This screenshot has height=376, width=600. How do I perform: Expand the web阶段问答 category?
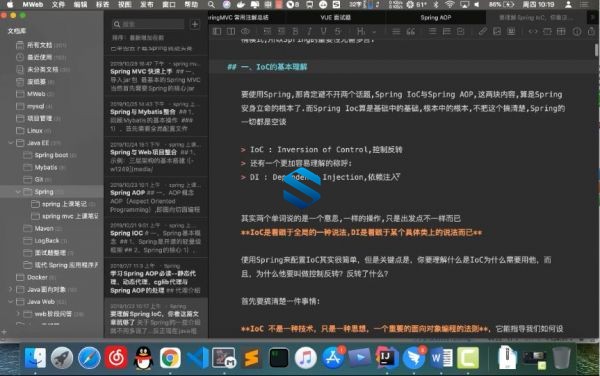[x=18, y=314]
